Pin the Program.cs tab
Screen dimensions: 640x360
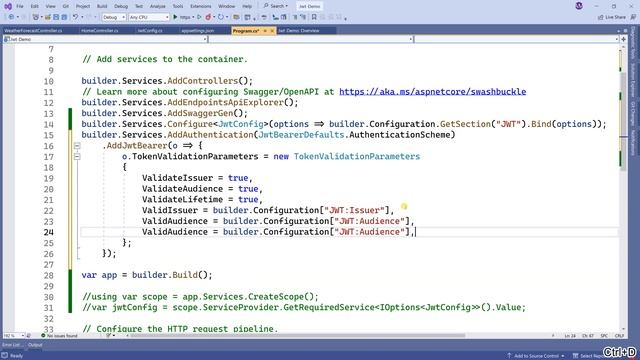pyautogui.click(x=265, y=31)
